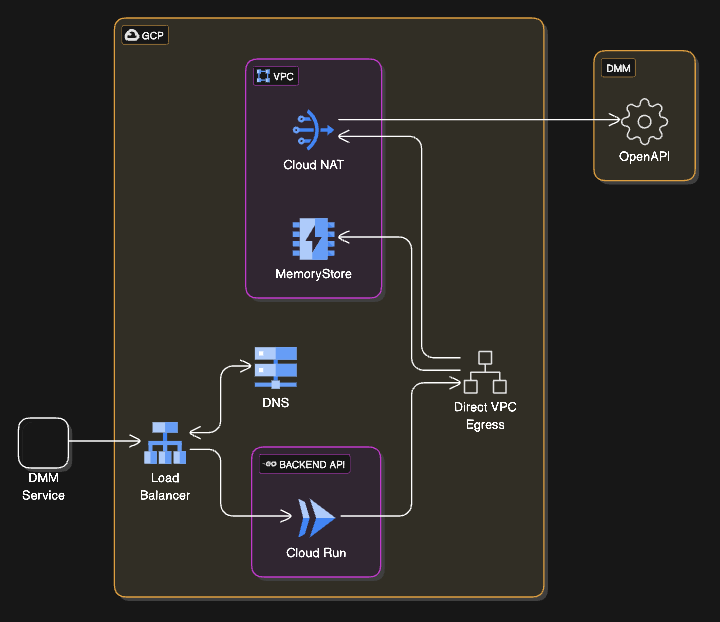Select the Direct VPC Egress network icon
Screen dimensions: 720x622
(485, 372)
